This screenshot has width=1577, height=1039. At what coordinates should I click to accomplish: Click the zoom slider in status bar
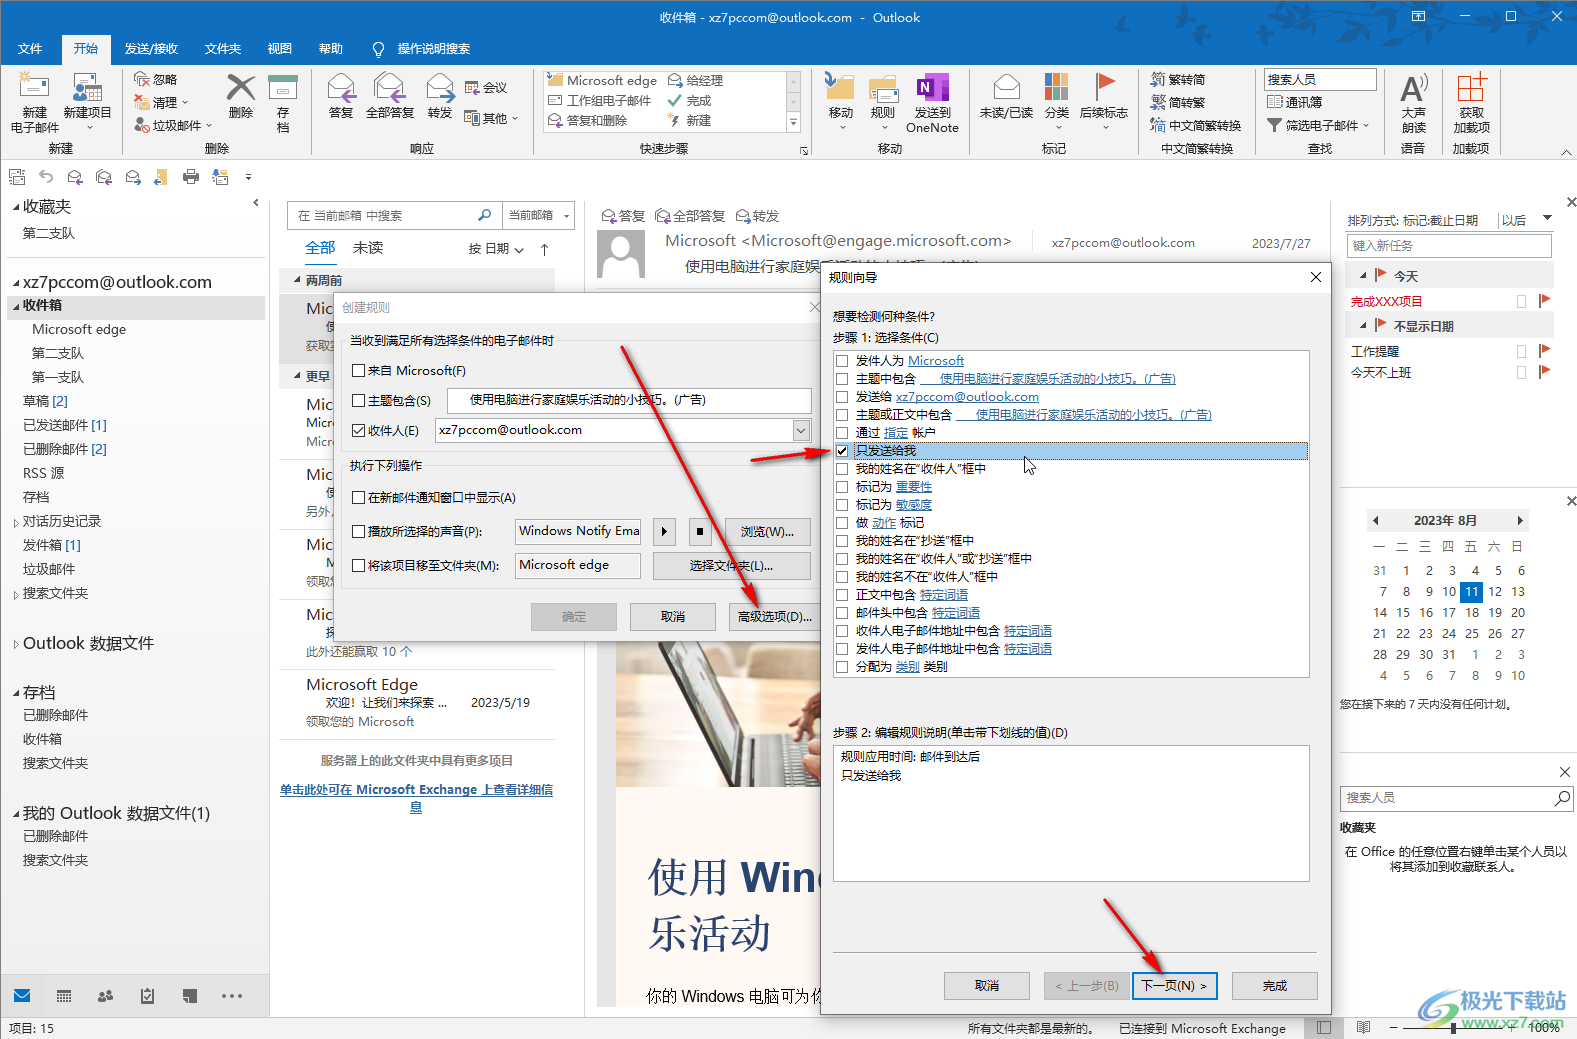pos(1454,1028)
